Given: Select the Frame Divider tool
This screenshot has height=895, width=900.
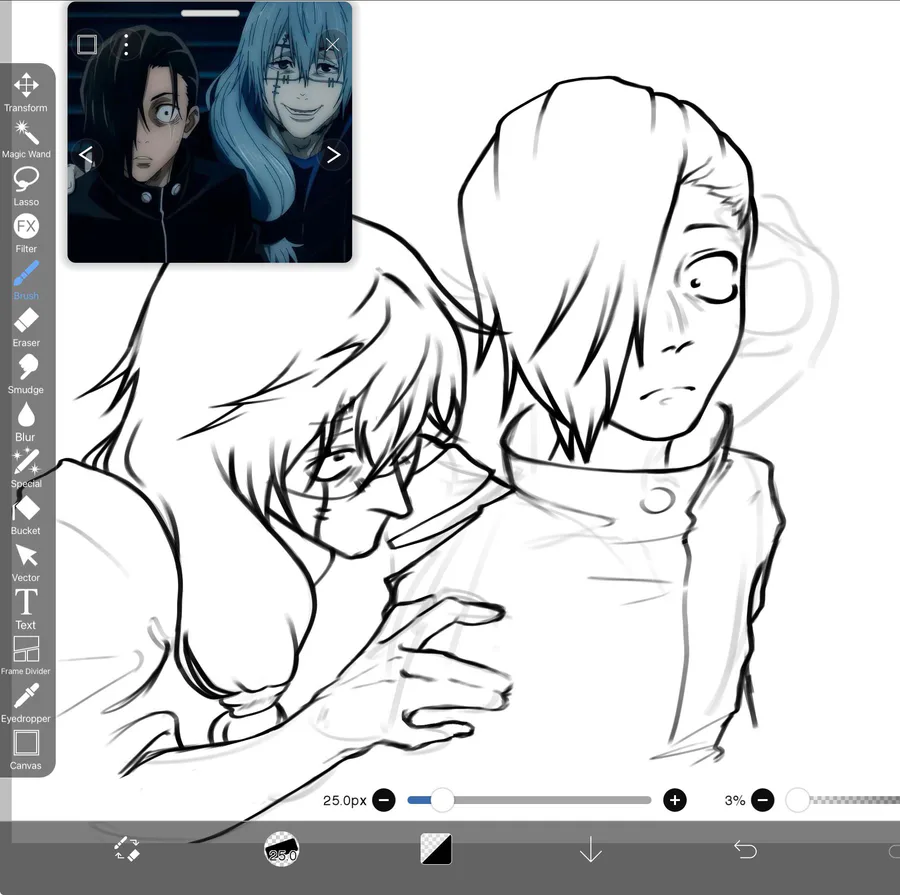Looking at the screenshot, I should point(26,656).
